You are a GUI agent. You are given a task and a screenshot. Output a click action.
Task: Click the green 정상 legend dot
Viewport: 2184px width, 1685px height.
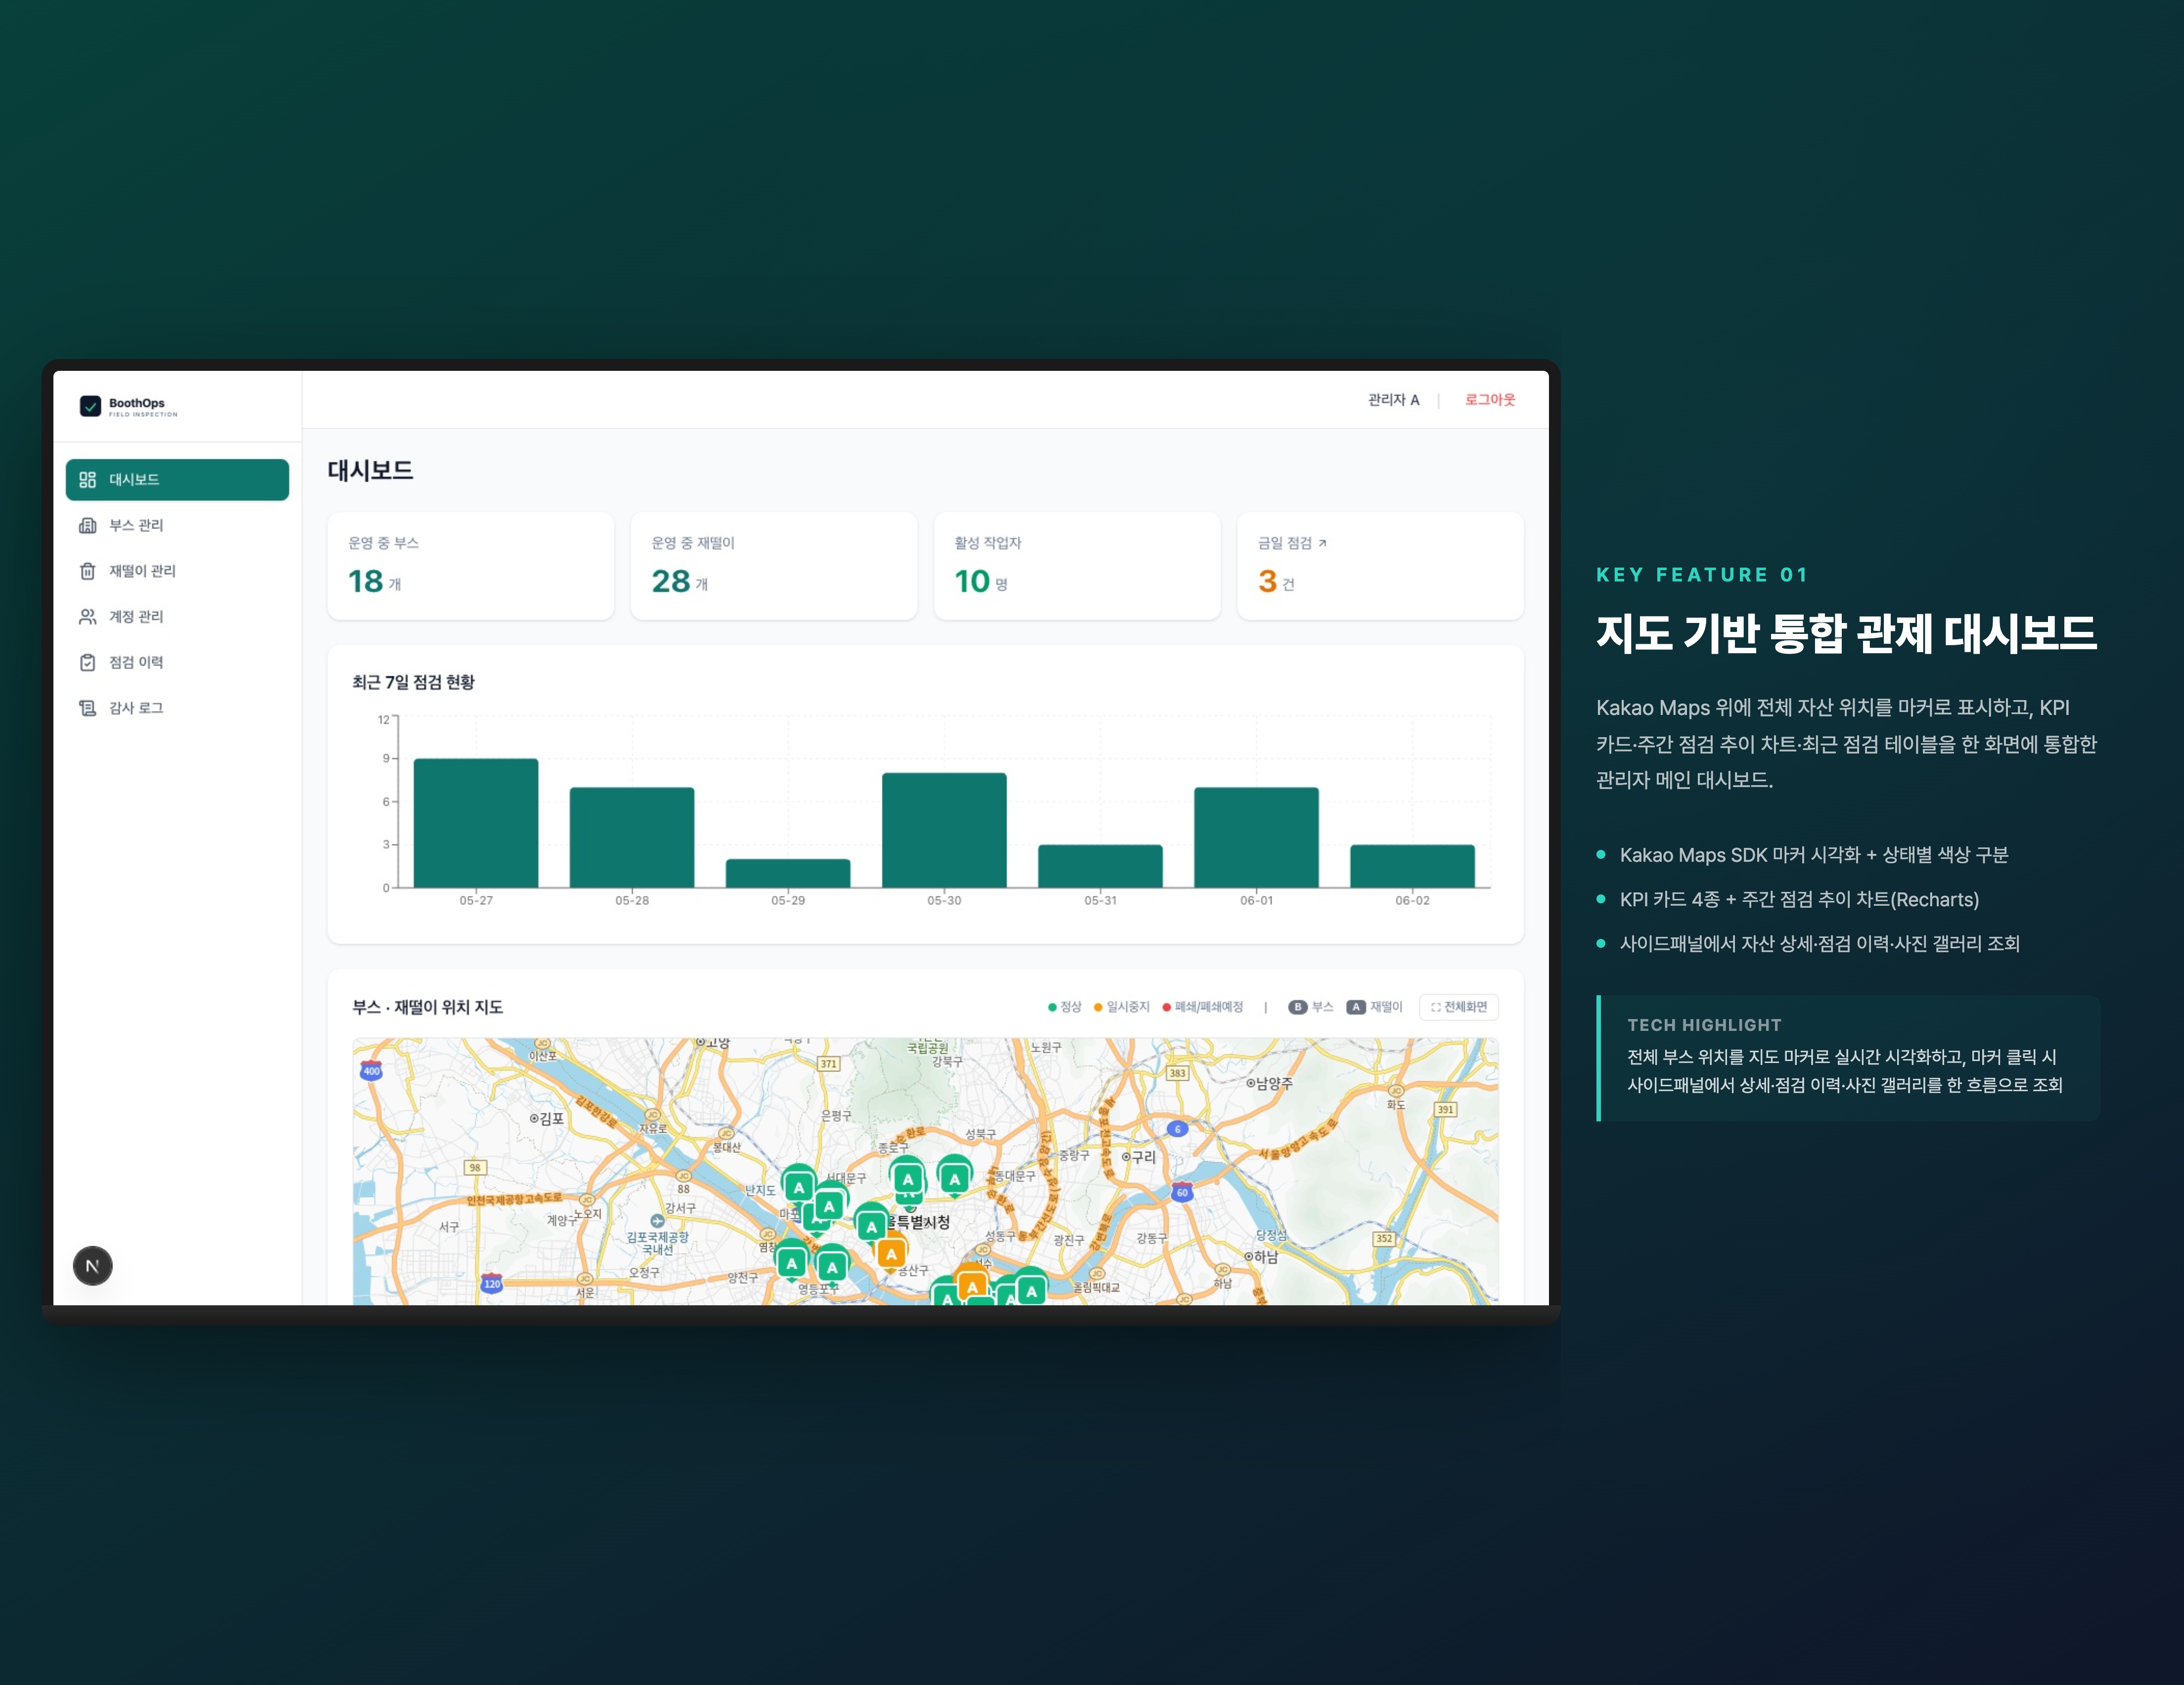pyautogui.click(x=1052, y=1008)
